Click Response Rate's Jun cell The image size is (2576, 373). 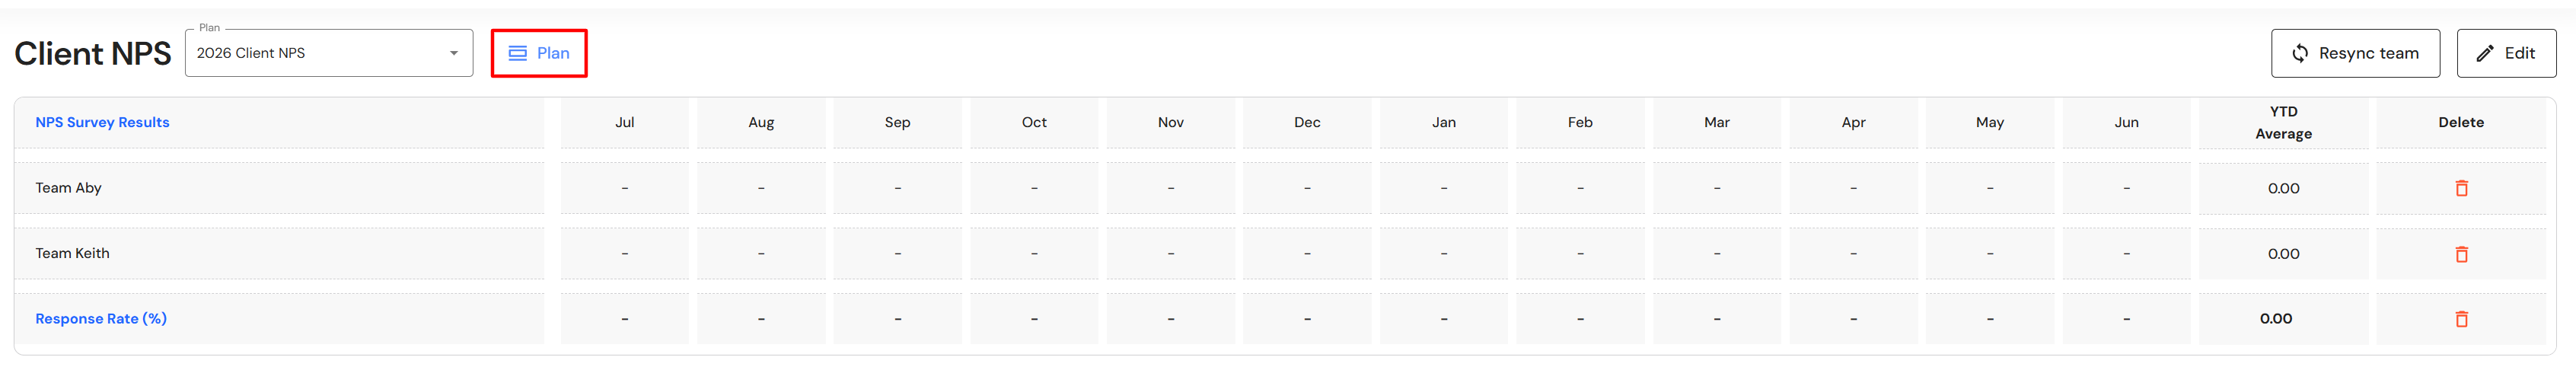tap(2126, 319)
